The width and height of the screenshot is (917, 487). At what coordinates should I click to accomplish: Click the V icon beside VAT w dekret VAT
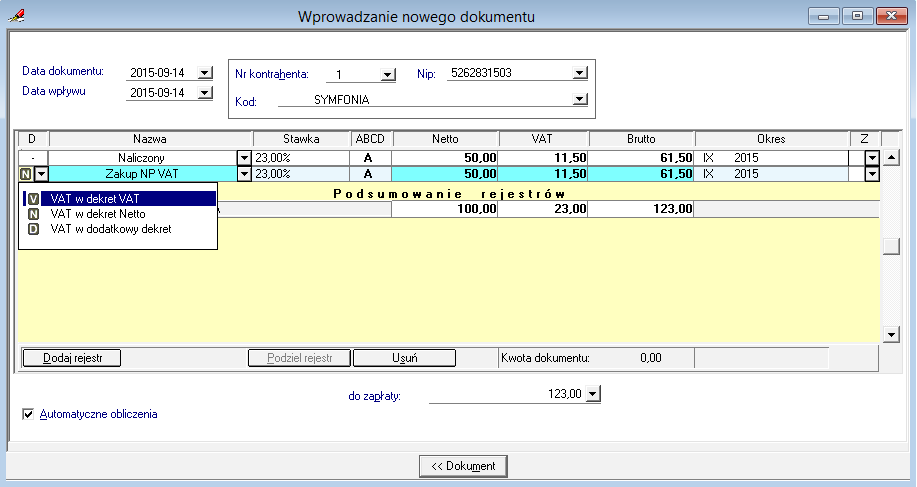click(33, 199)
